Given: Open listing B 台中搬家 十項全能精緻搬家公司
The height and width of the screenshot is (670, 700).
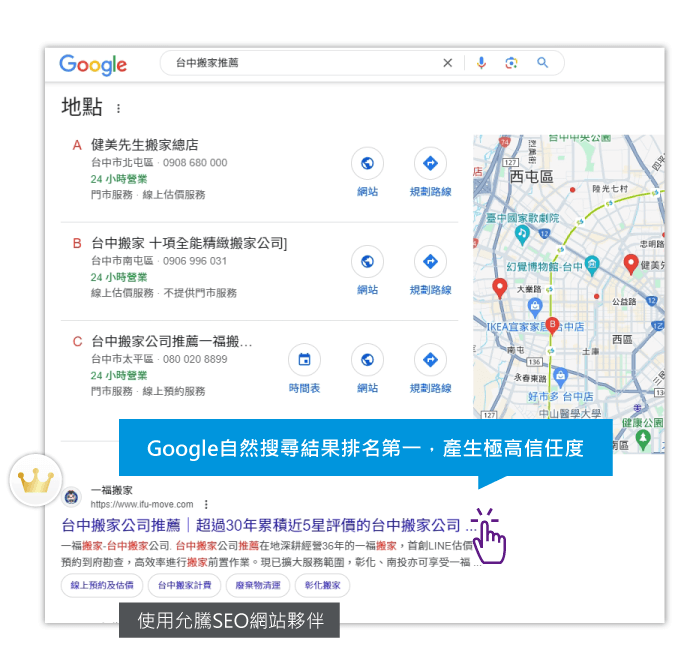Looking at the screenshot, I should point(189,243).
